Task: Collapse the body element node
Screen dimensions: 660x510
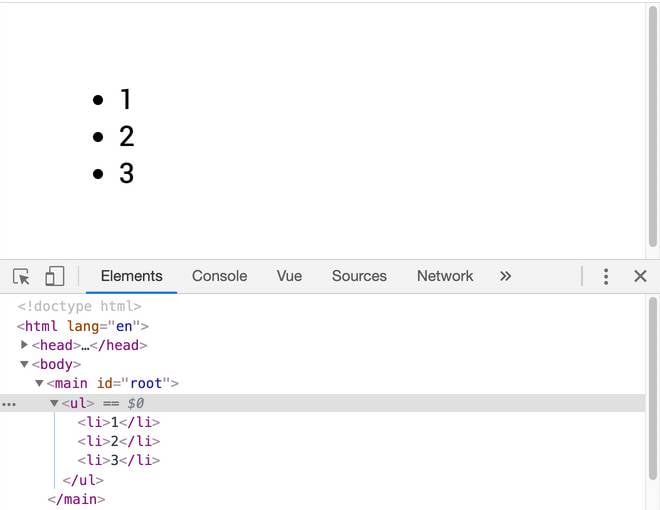Action: click(25, 364)
